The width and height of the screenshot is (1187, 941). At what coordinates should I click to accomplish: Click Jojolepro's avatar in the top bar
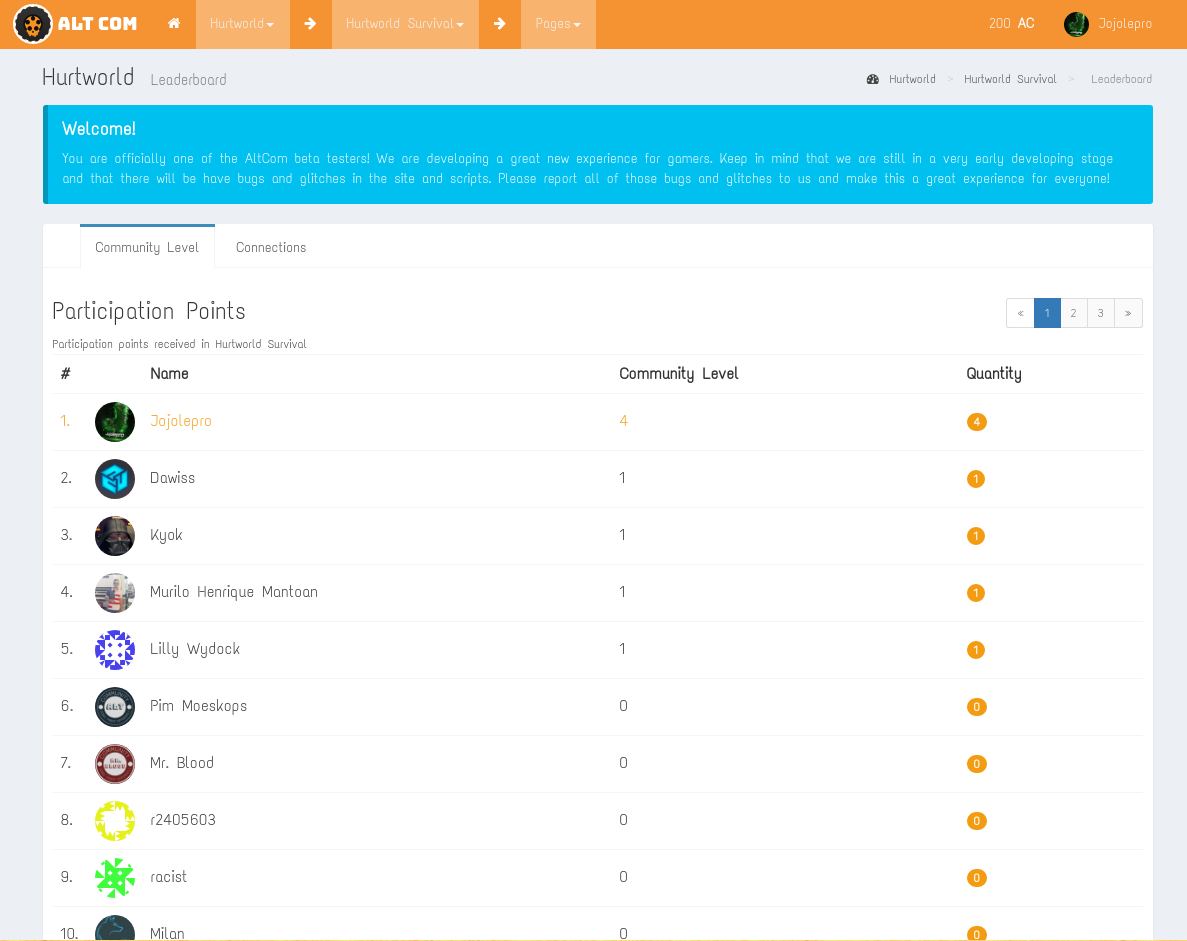(1076, 24)
